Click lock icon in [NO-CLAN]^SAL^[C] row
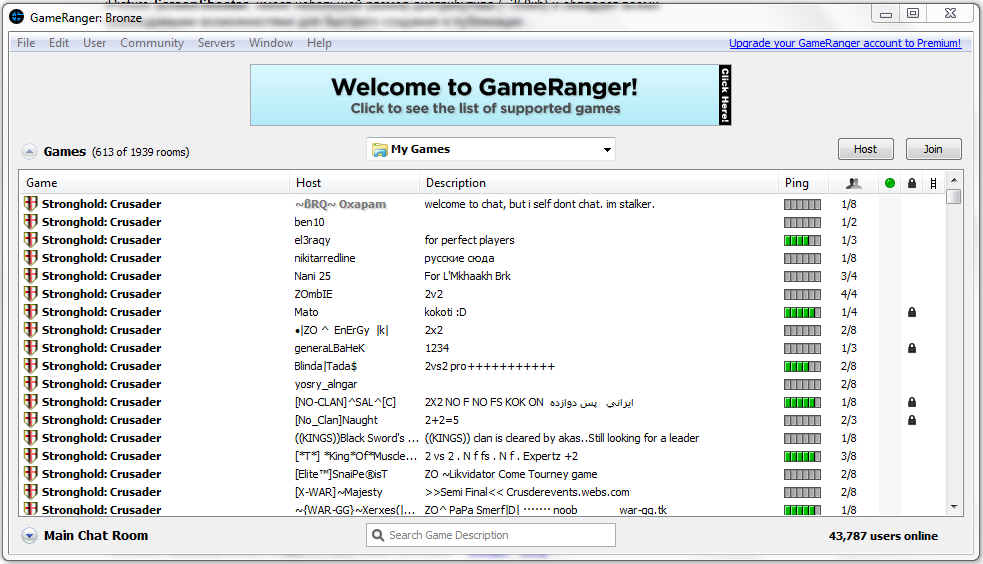 coord(912,402)
